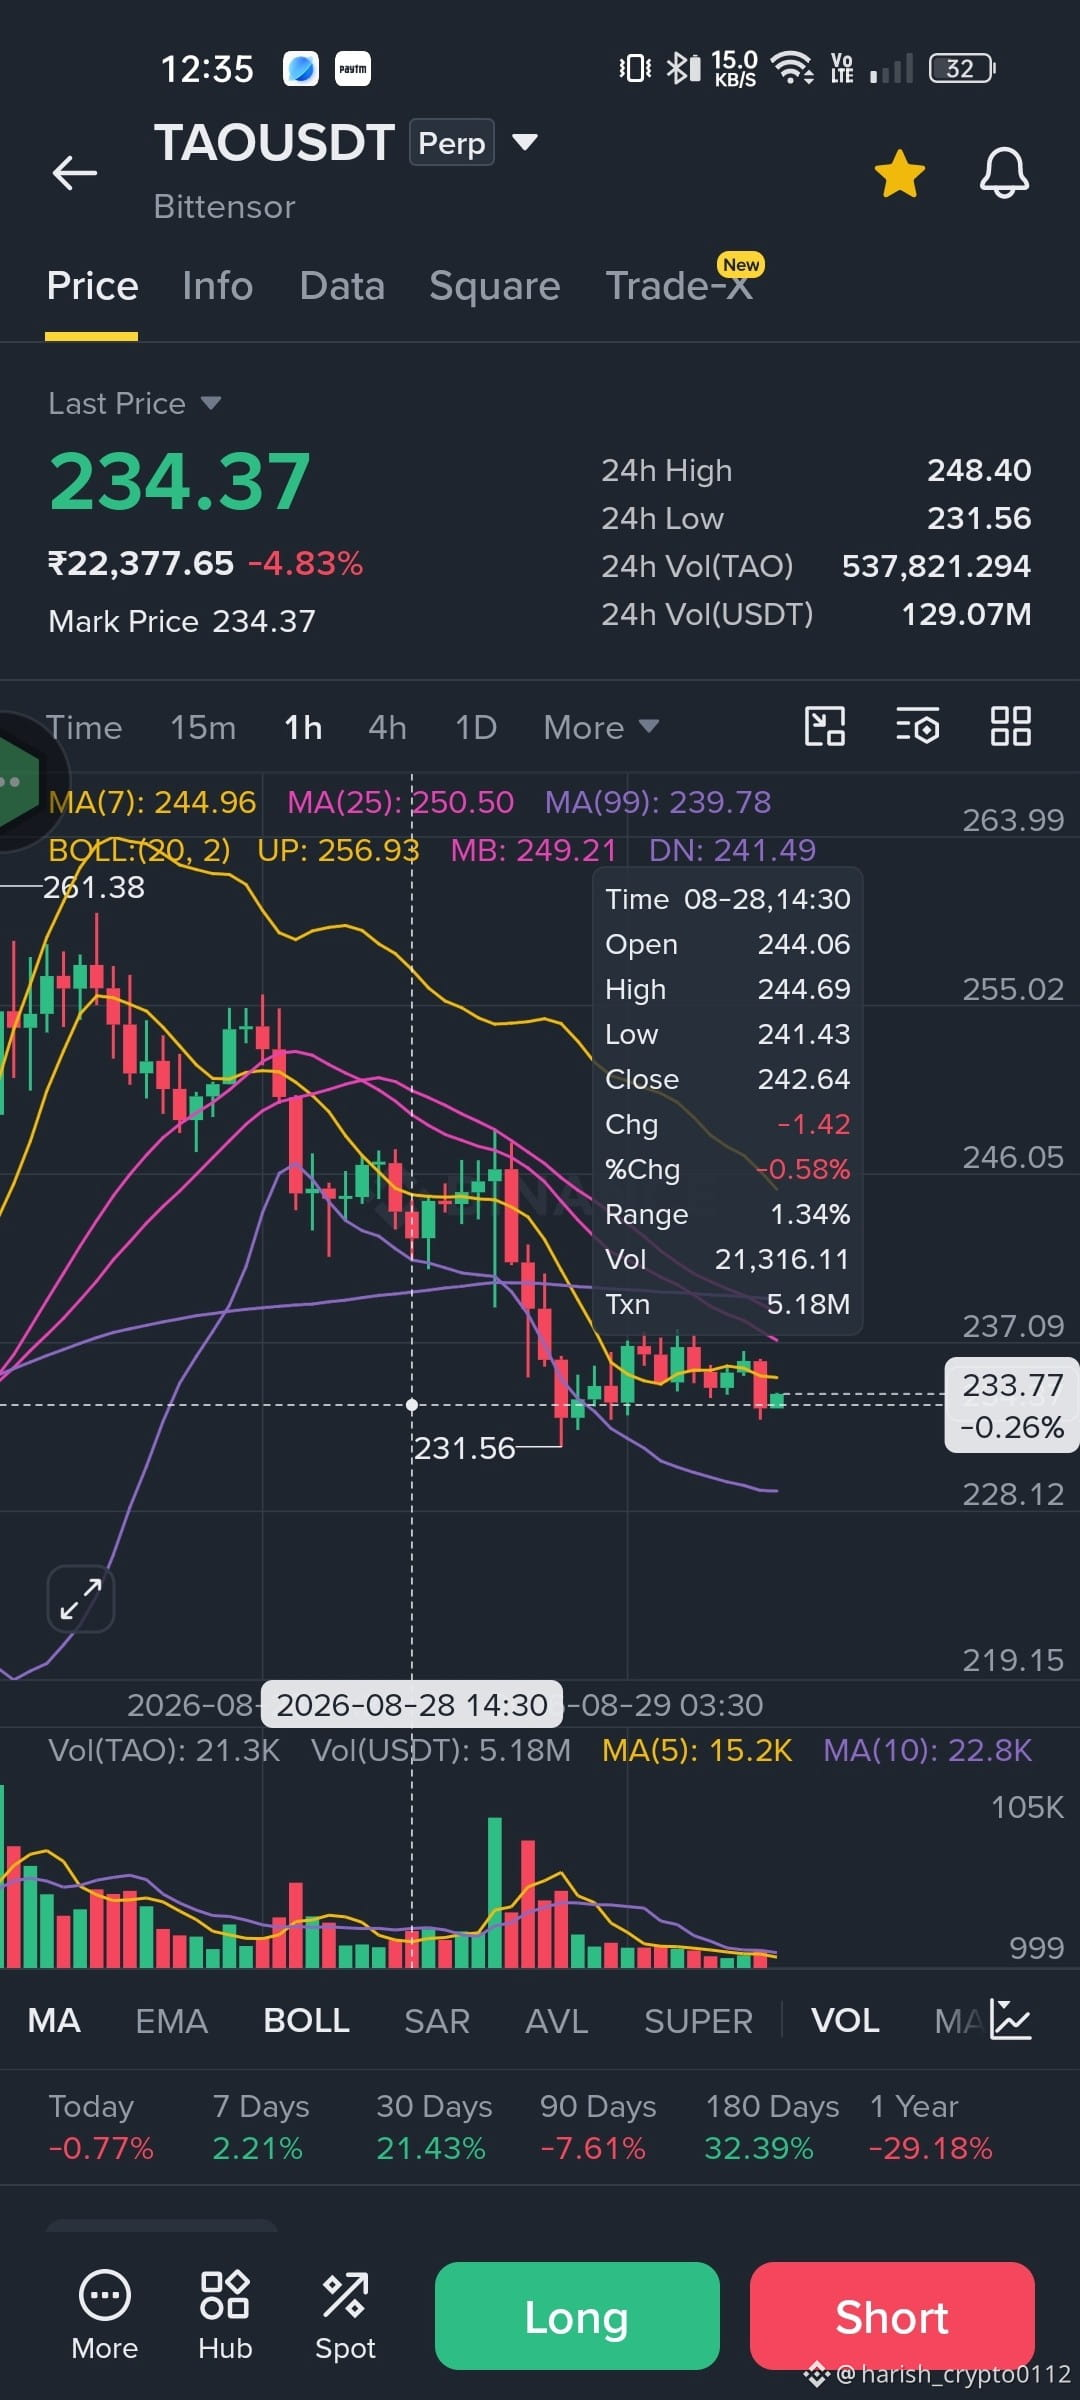Select the 4h interval
Viewport: 1080px width, 2400px height.
pos(387,727)
